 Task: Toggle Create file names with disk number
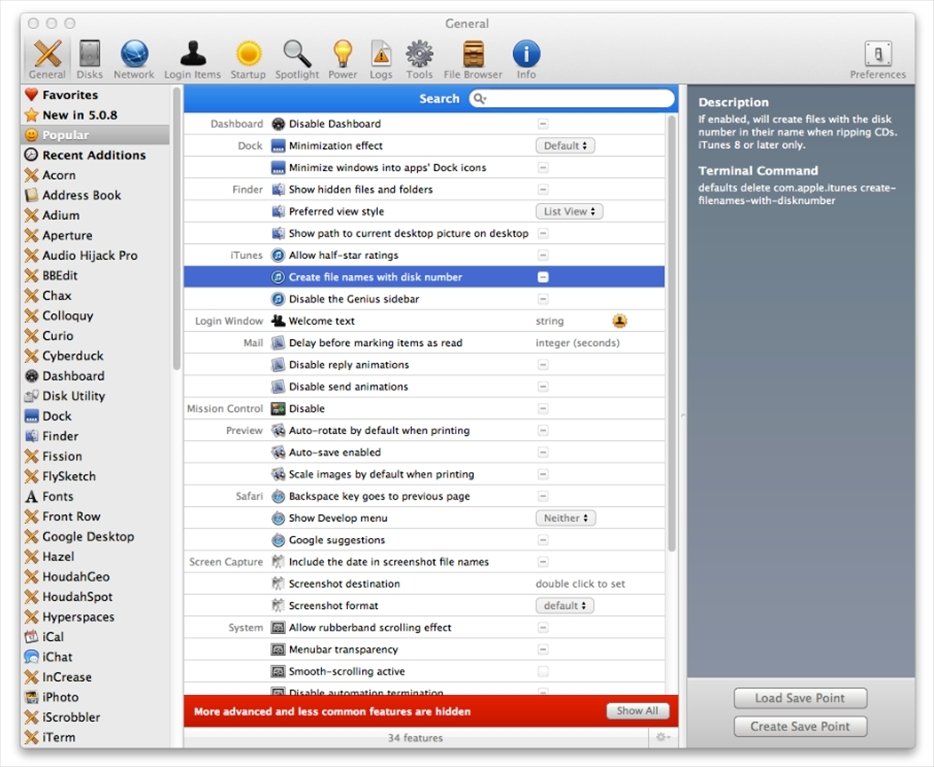[543, 277]
